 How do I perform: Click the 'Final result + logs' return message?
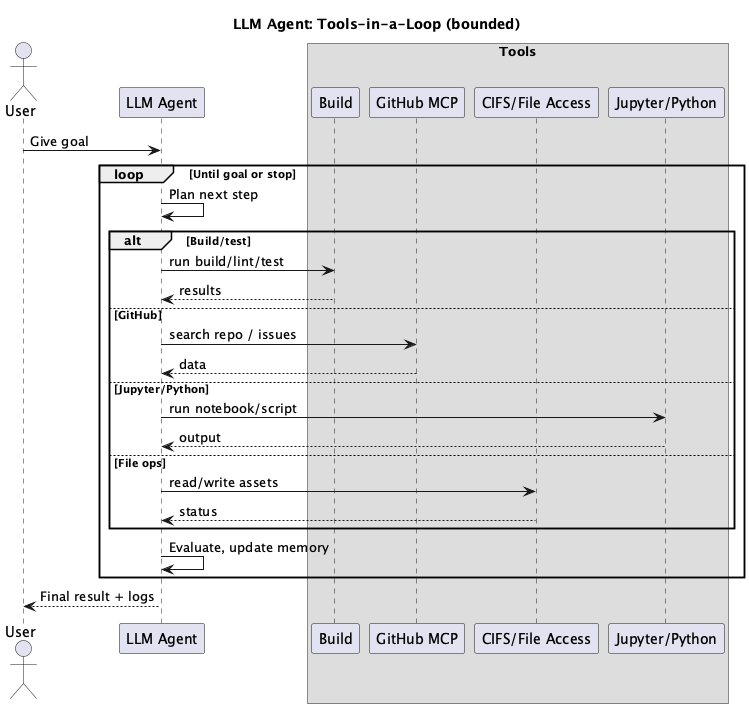(97, 596)
